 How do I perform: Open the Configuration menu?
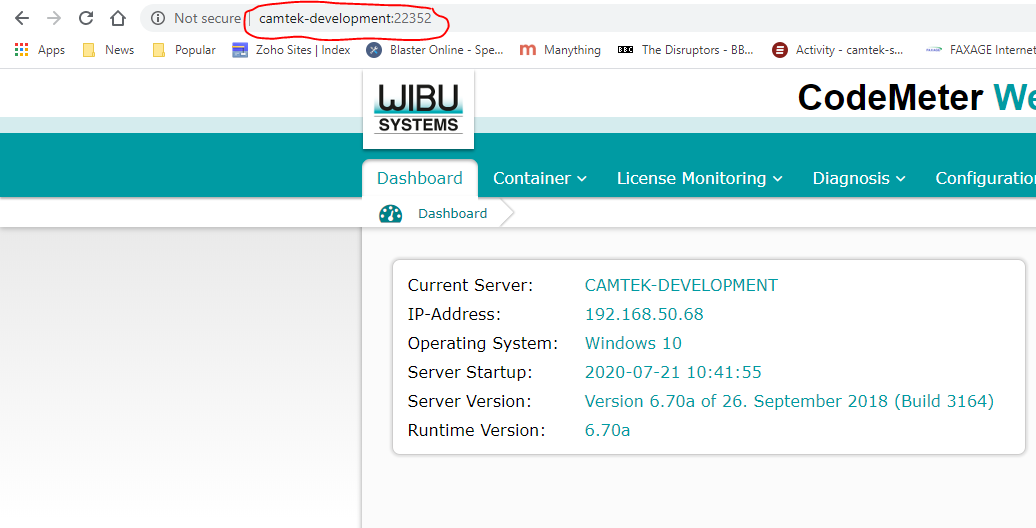pos(985,178)
